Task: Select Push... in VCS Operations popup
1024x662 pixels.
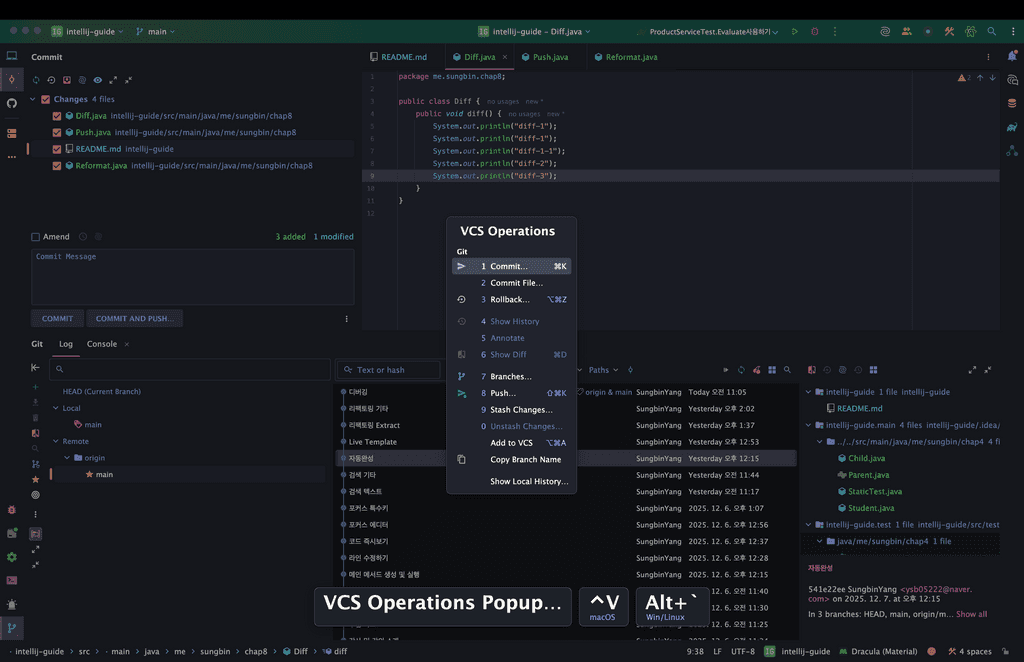Action: point(503,393)
